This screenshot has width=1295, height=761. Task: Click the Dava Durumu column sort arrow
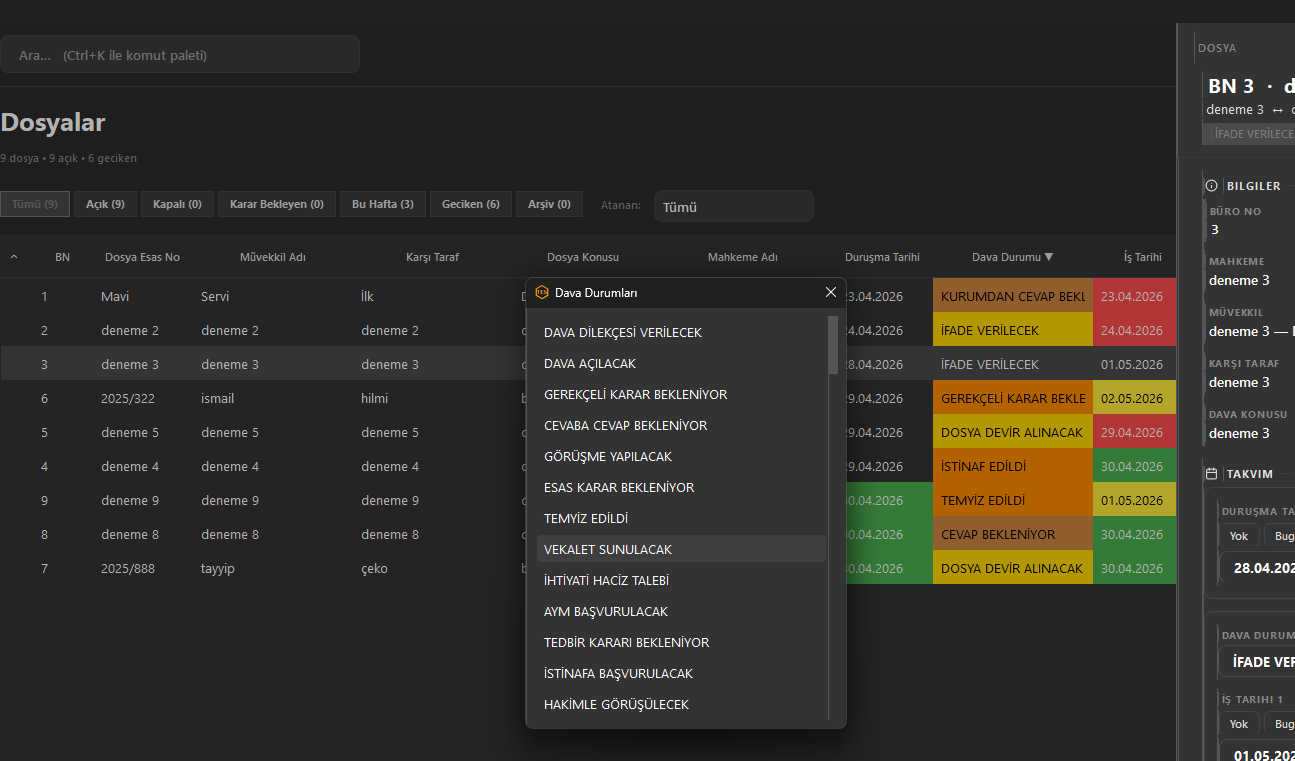click(x=1048, y=257)
